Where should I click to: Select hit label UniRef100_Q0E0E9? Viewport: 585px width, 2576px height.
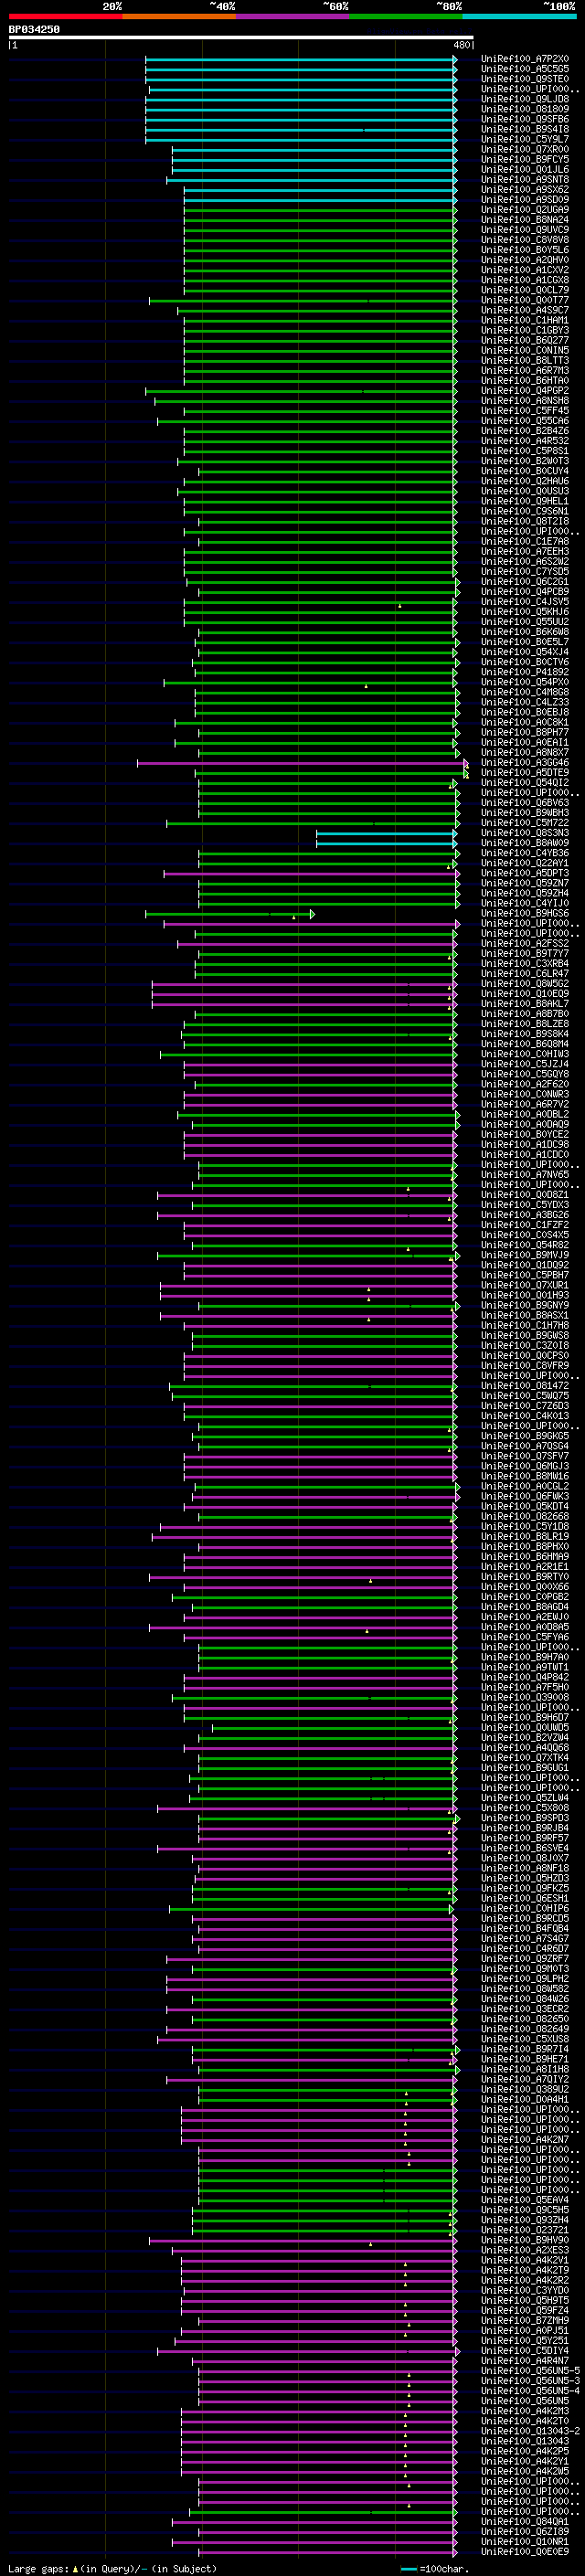pyautogui.click(x=525, y=2552)
